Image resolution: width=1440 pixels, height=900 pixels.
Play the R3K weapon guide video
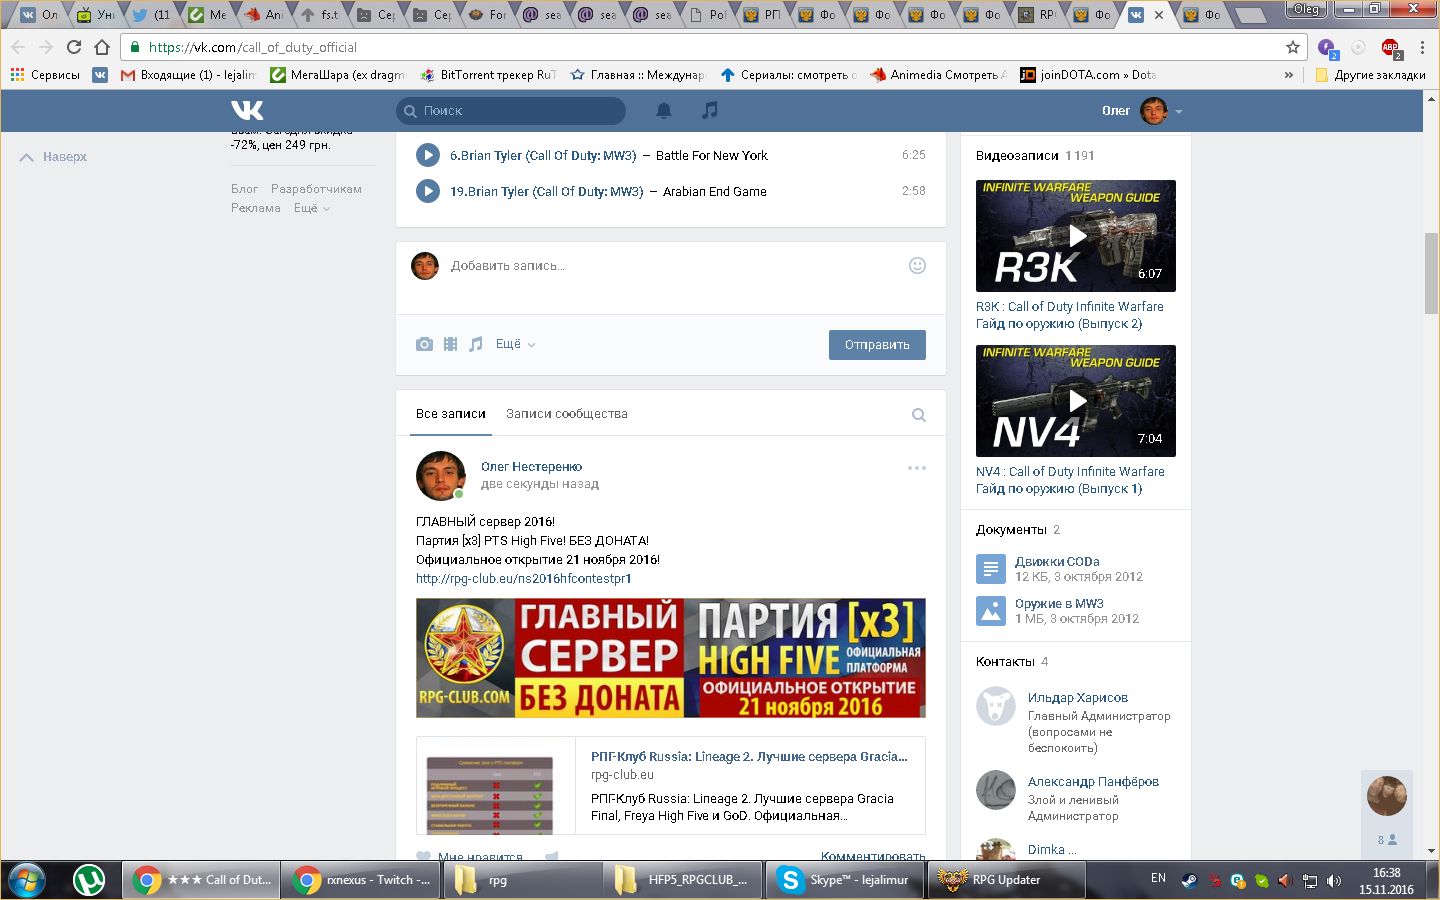pos(1076,236)
